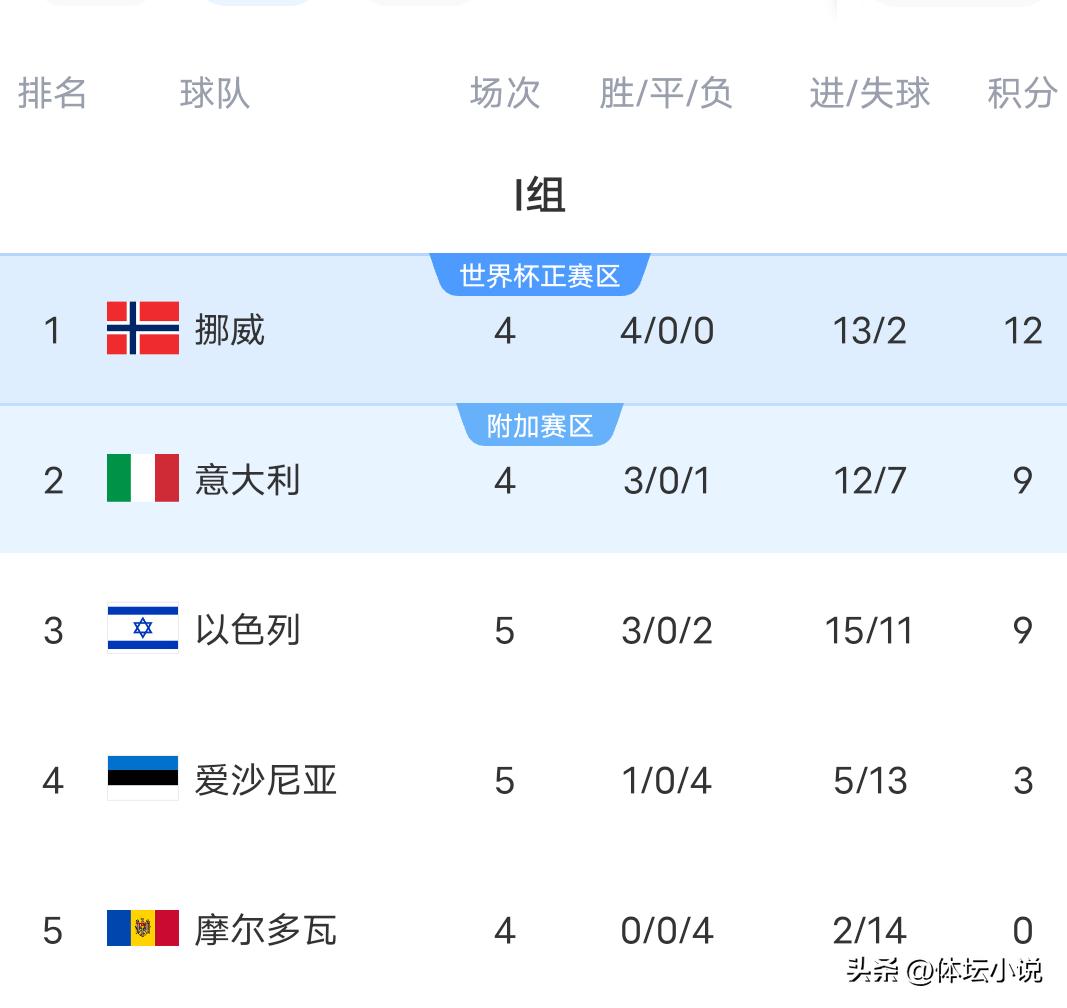The height and width of the screenshot is (1008, 1067).
Task: Tap the Moldova flag icon
Action: (x=143, y=928)
